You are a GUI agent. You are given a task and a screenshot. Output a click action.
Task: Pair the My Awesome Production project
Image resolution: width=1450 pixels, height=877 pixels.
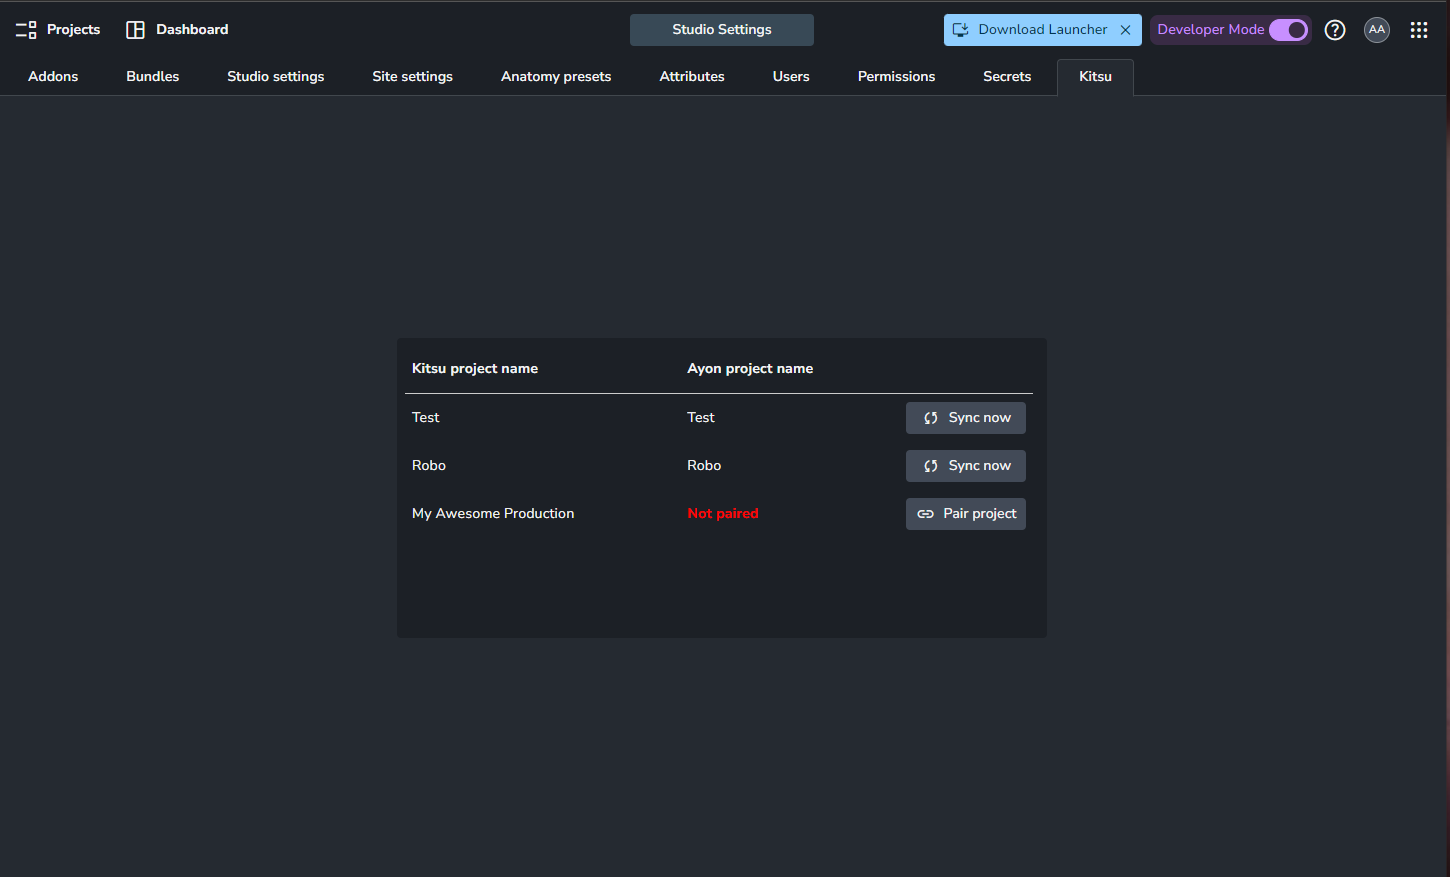(x=966, y=514)
